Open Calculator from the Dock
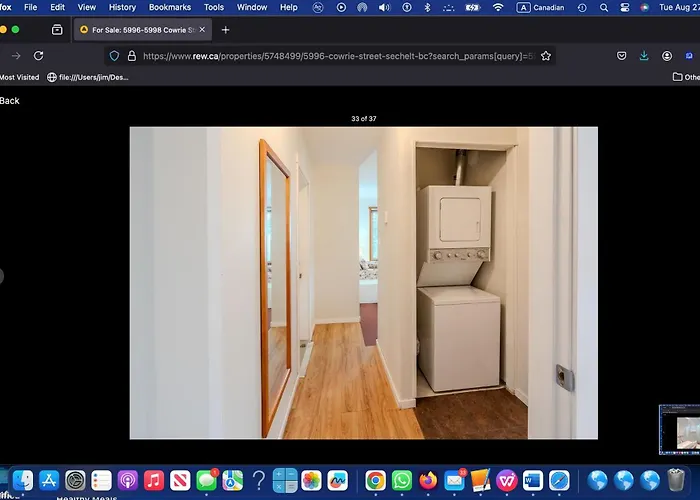Viewport: 700px width, 500px height. coord(285,481)
